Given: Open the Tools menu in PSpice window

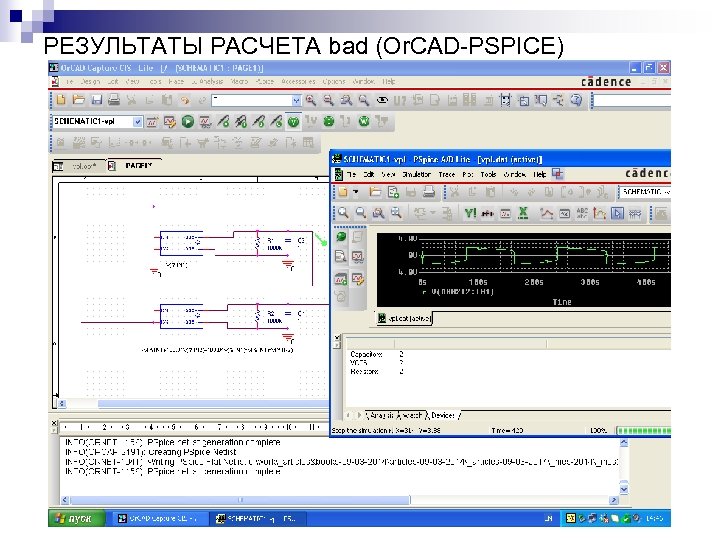Looking at the screenshot, I should coord(488,174).
